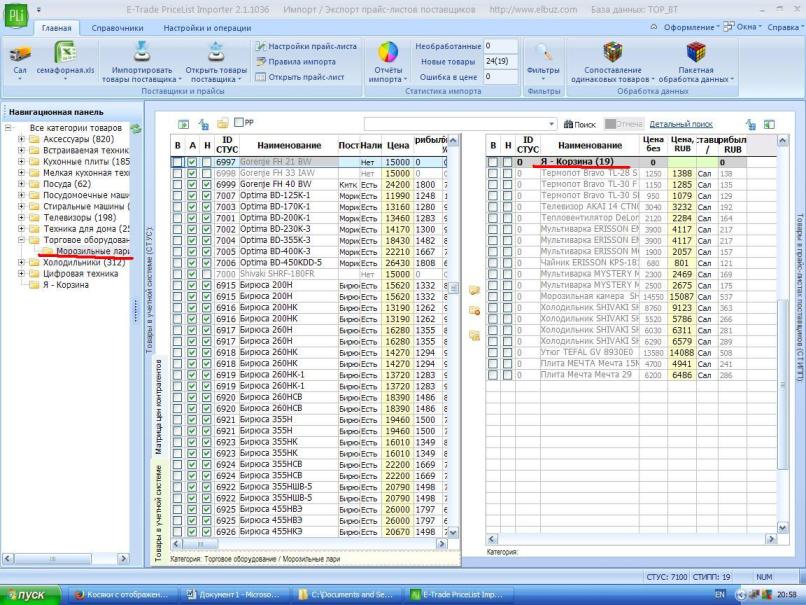
Task: Expand the Телевизоры (198) tree node
Action: [x=21, y=217]
